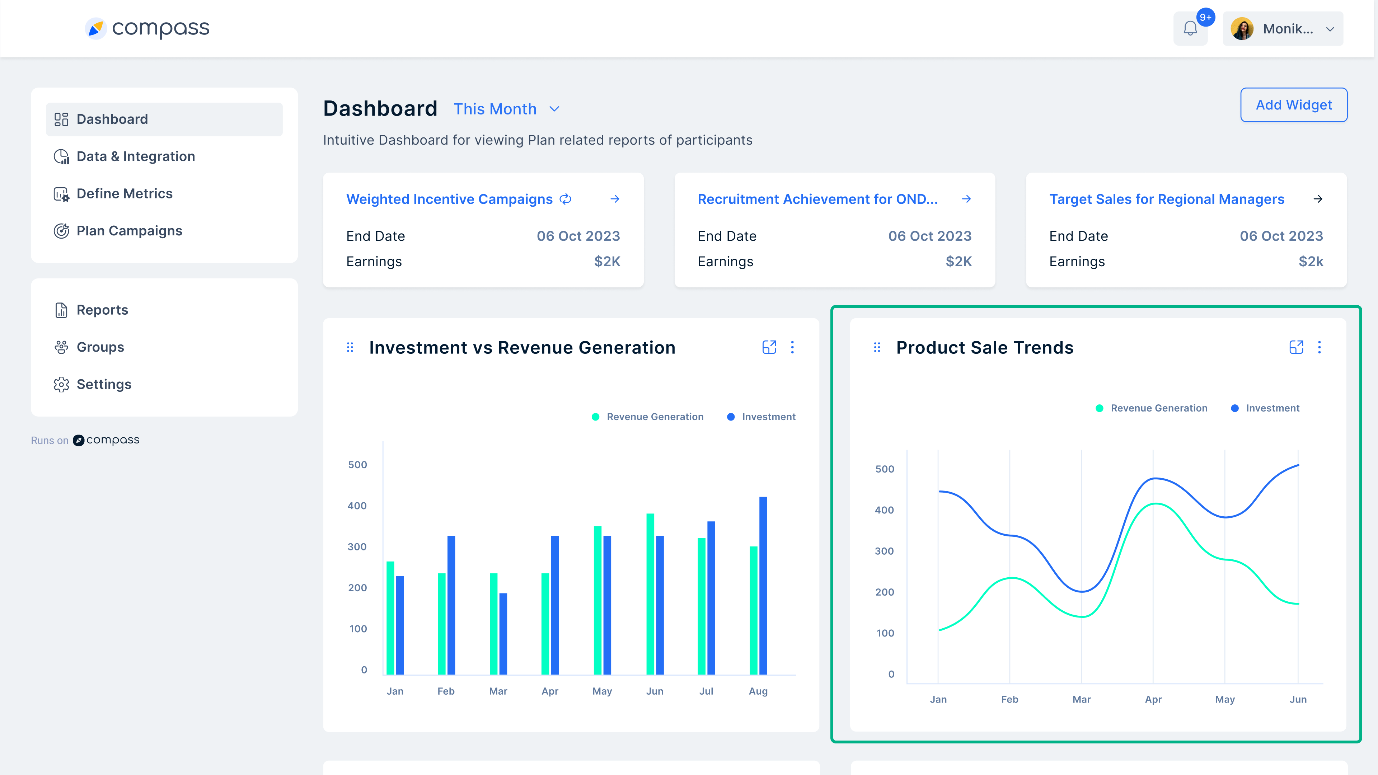Viewport: 1378px width, 775px height.
Task: Open the notification bell
Action: [x=1190, y=28]
